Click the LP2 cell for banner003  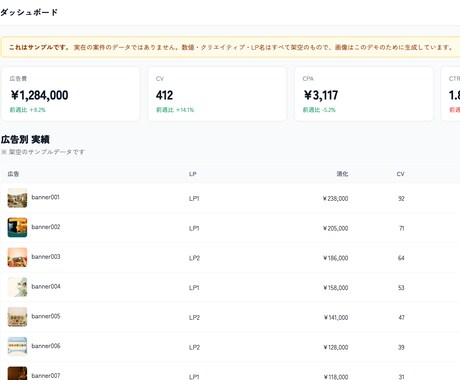coord(194,258)
